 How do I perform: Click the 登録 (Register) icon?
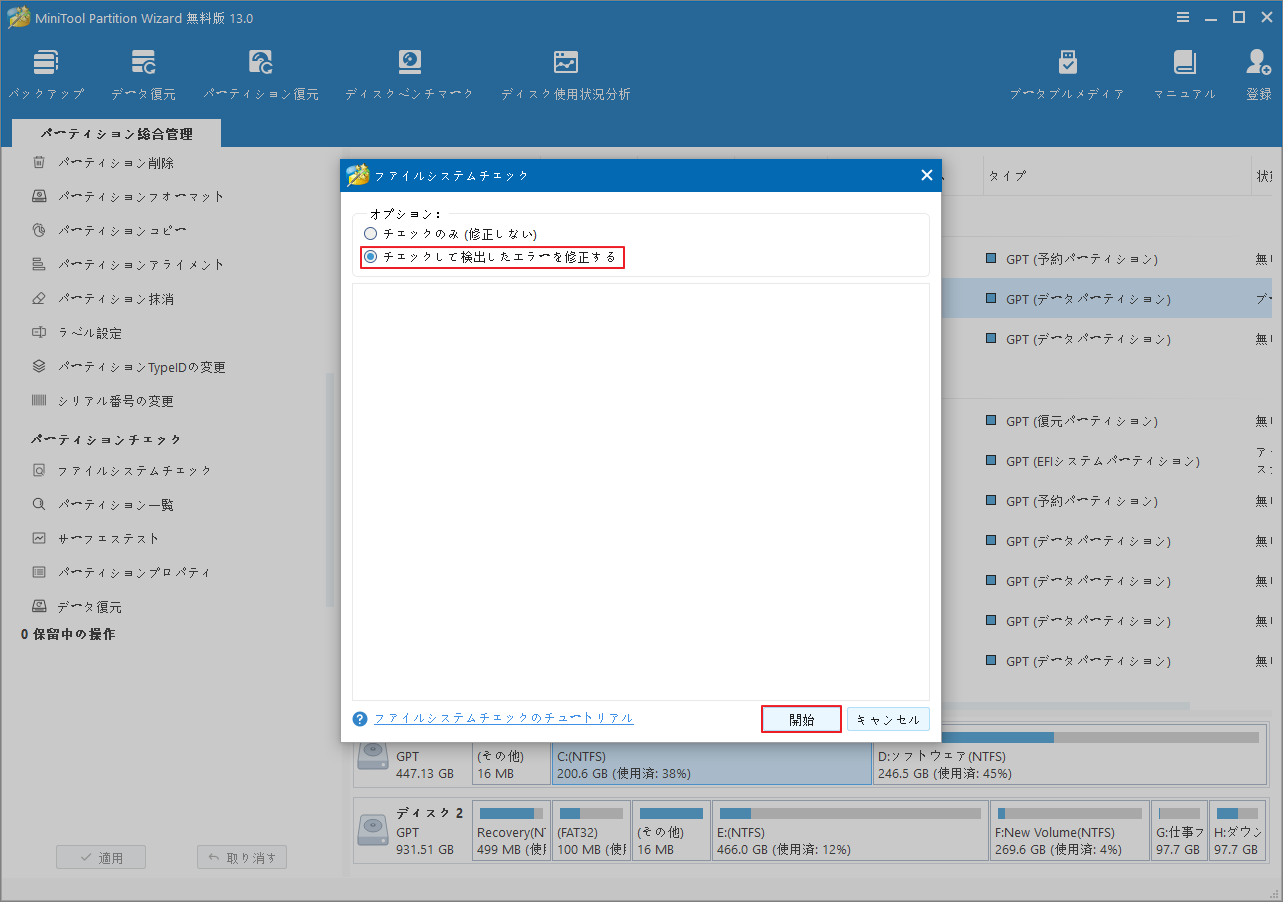pos(1257,72)
